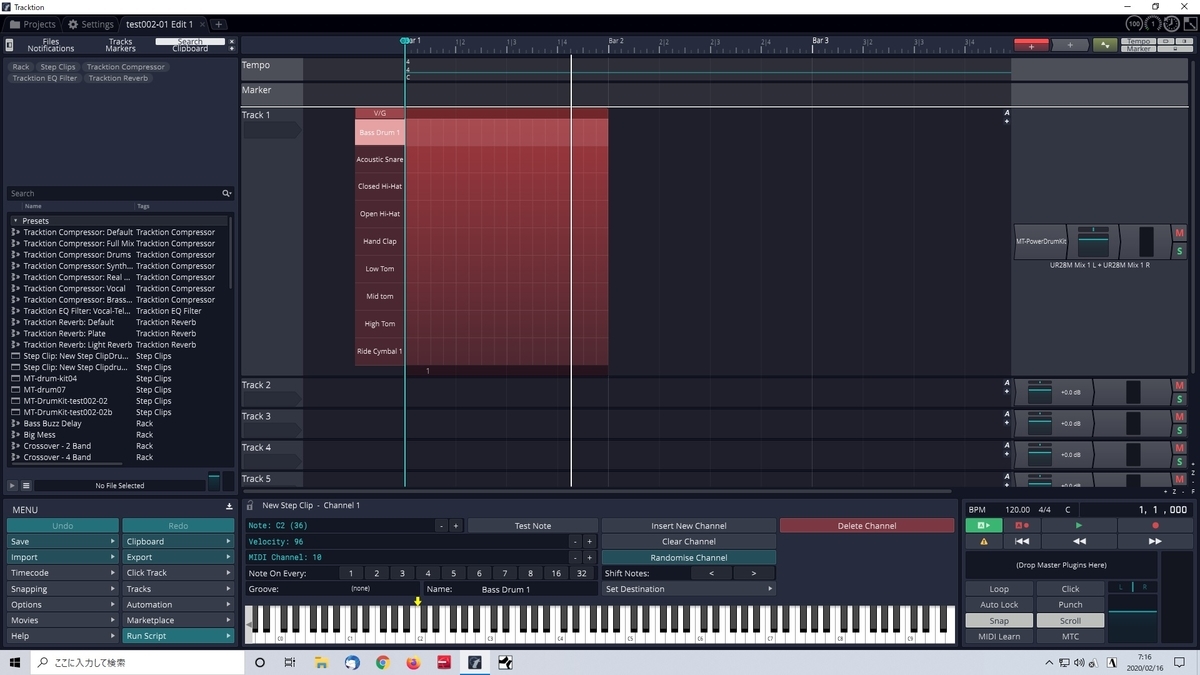The image size is (1200, 675).
Task: Click the preset Search input field
Action: coord(115,193)
